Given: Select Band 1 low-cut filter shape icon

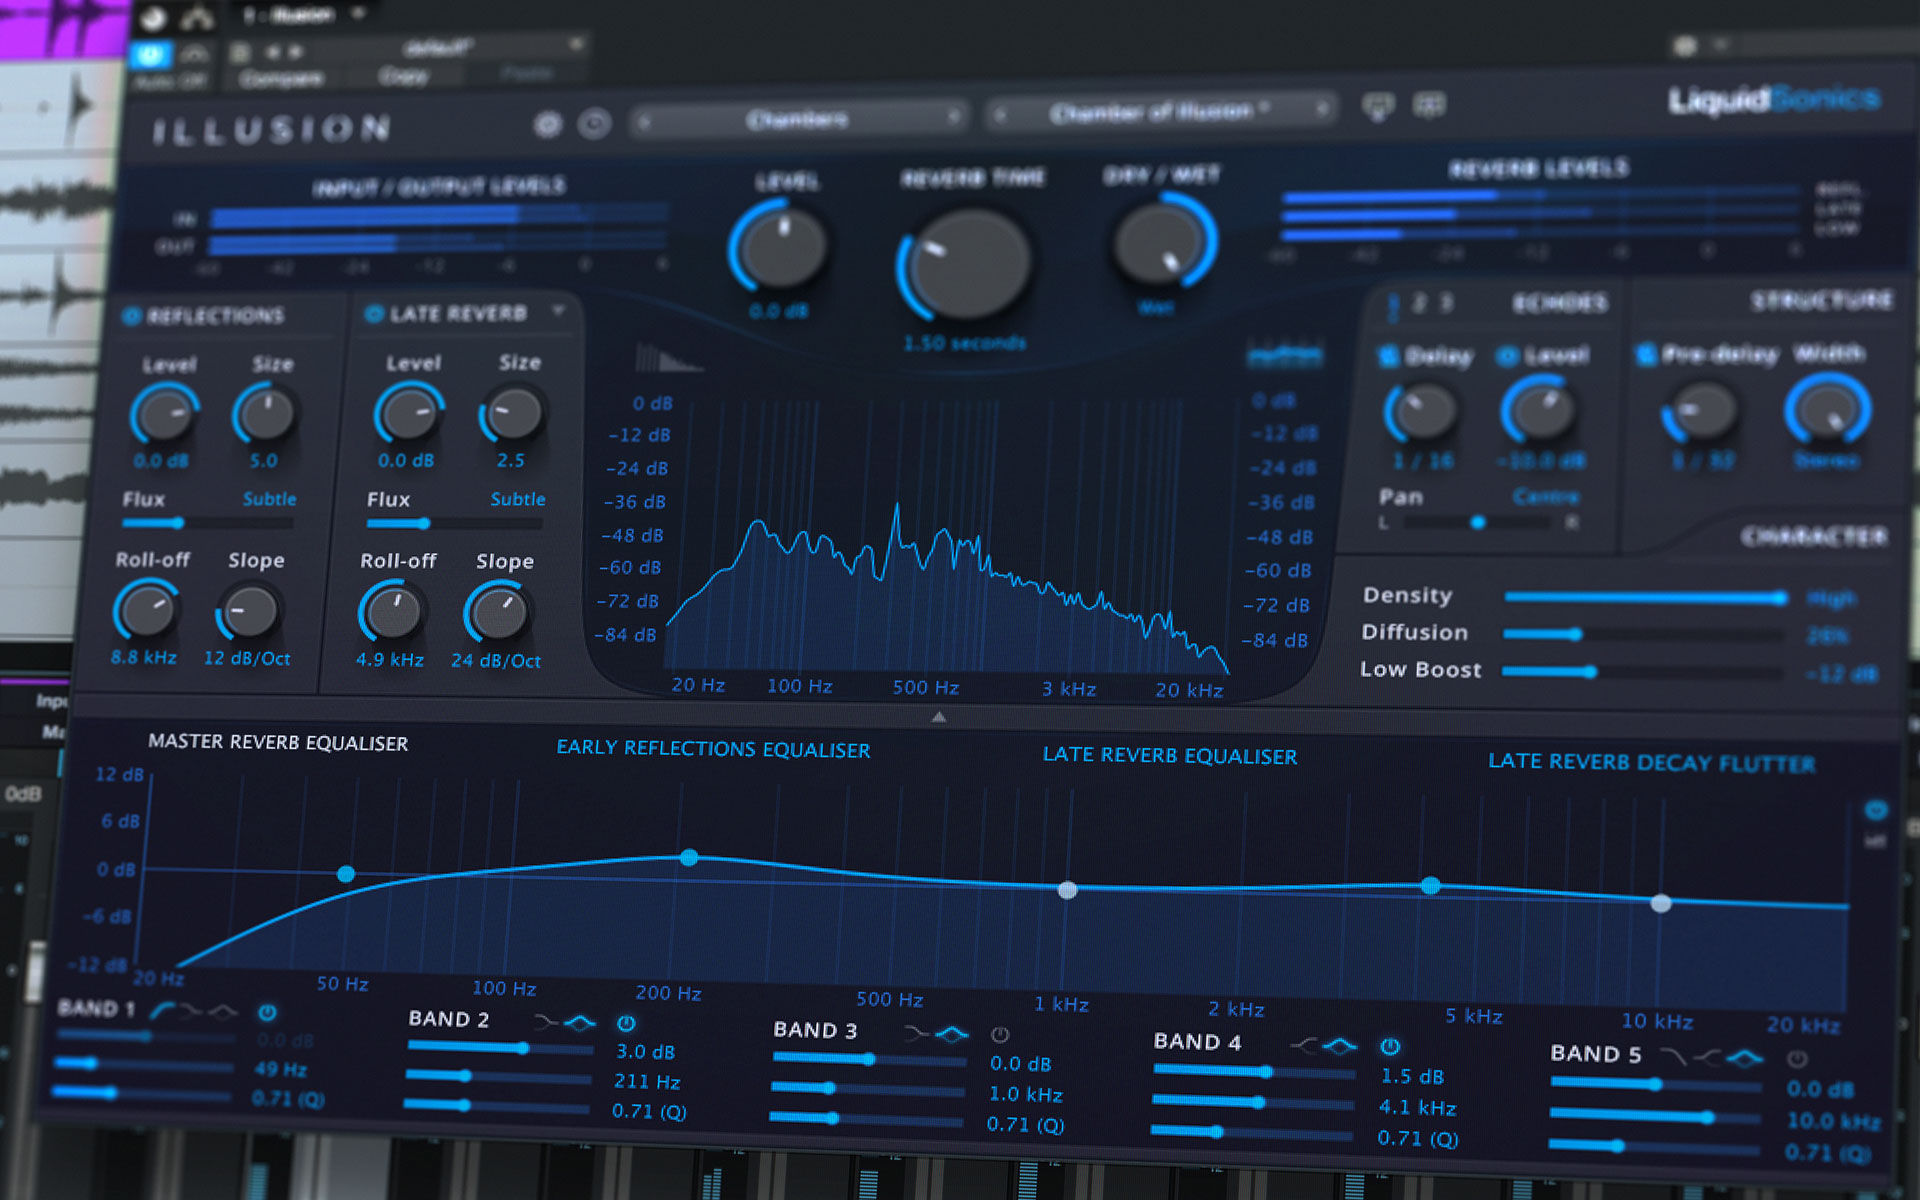Looking at the screenshot, I should (165, 1010).
